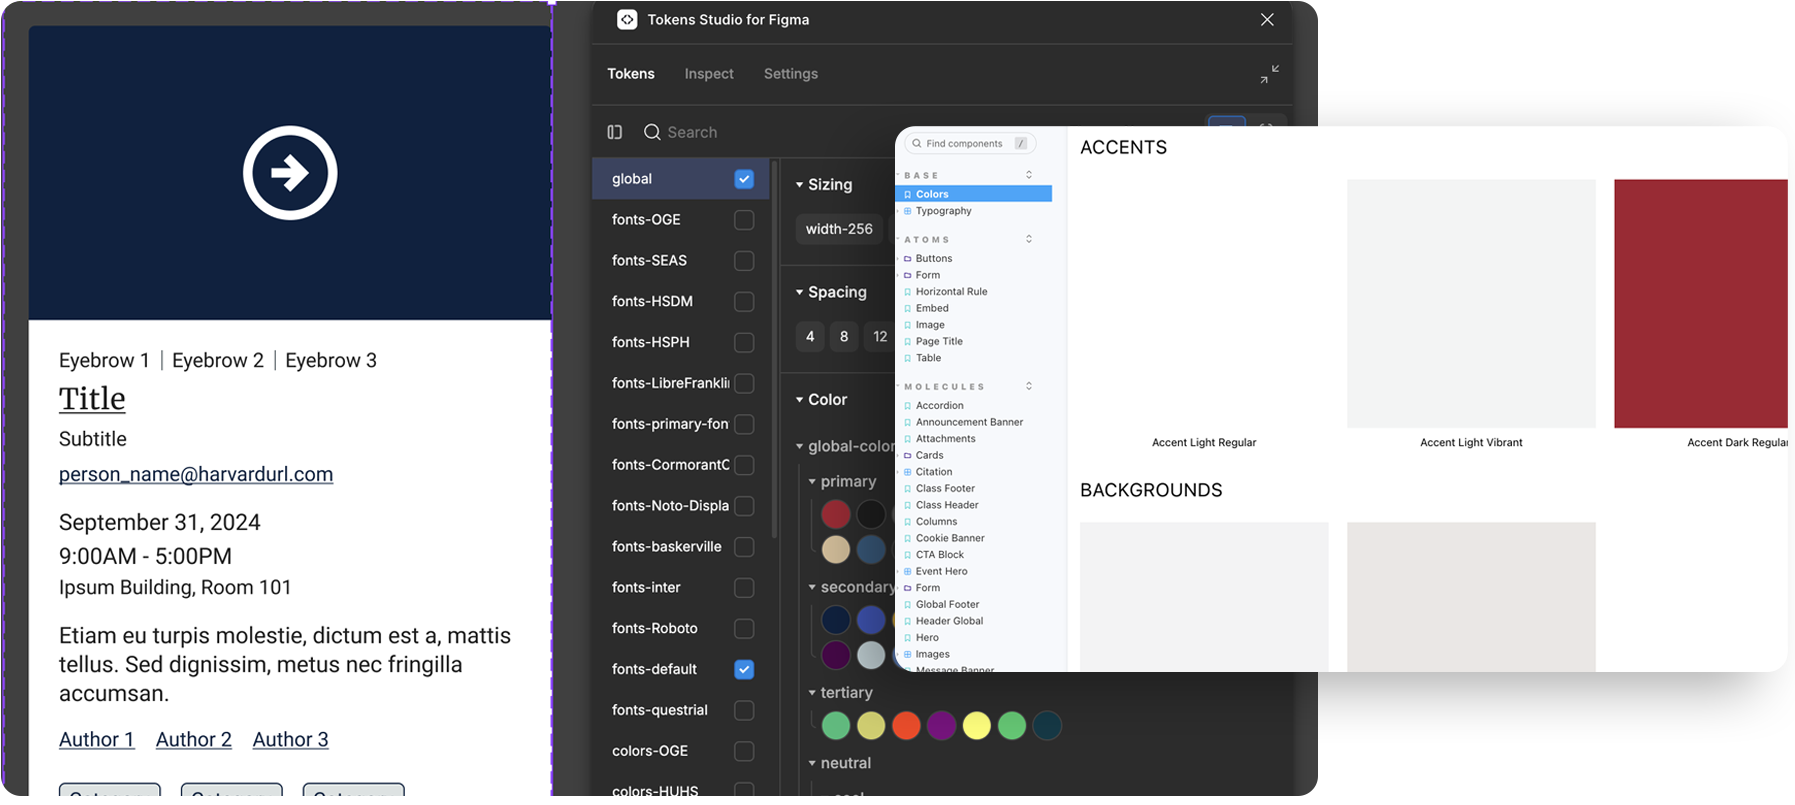The image size is (1795, 805).
Task: Click the search magnifier icon in Tokens Studio
Action: (652, 132)
